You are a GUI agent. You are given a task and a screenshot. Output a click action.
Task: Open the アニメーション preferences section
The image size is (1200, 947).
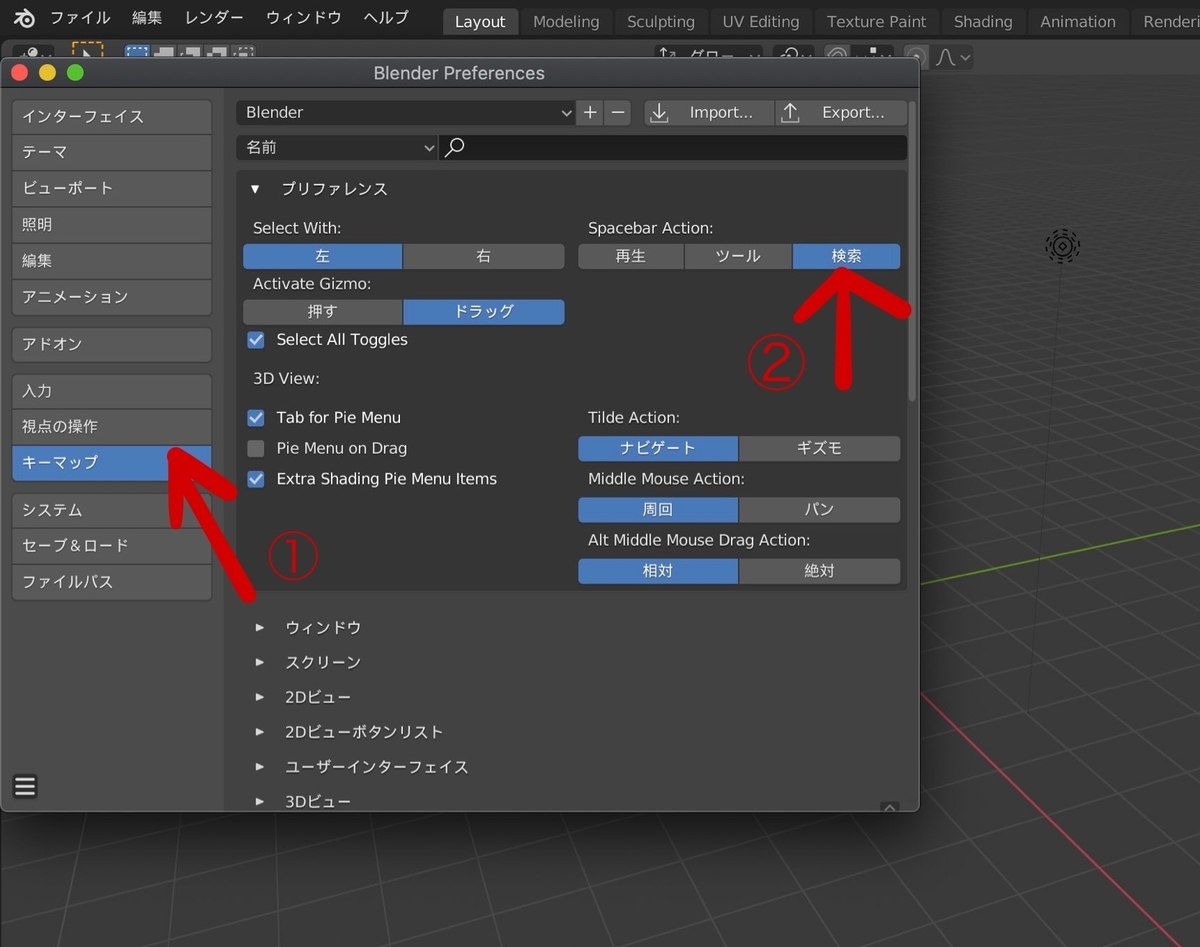112,296
